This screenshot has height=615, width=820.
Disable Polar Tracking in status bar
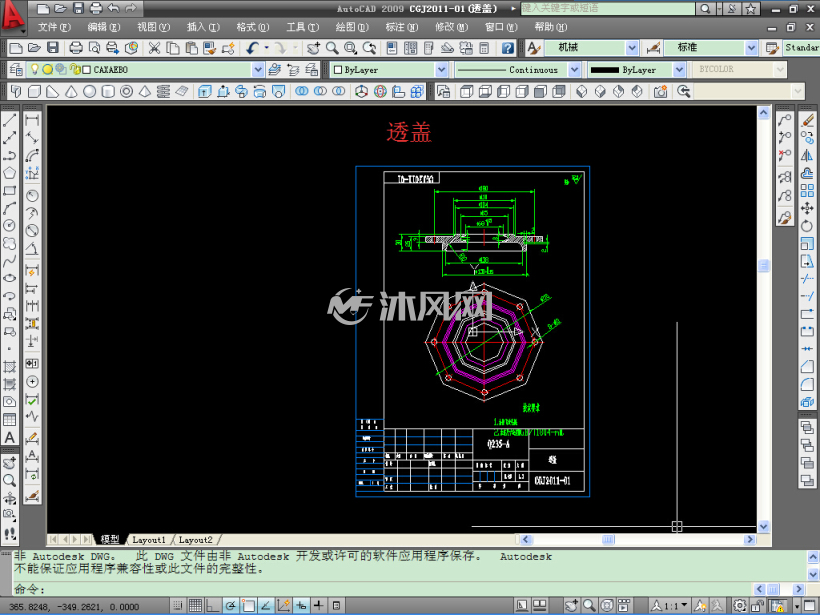pos(231,606)
